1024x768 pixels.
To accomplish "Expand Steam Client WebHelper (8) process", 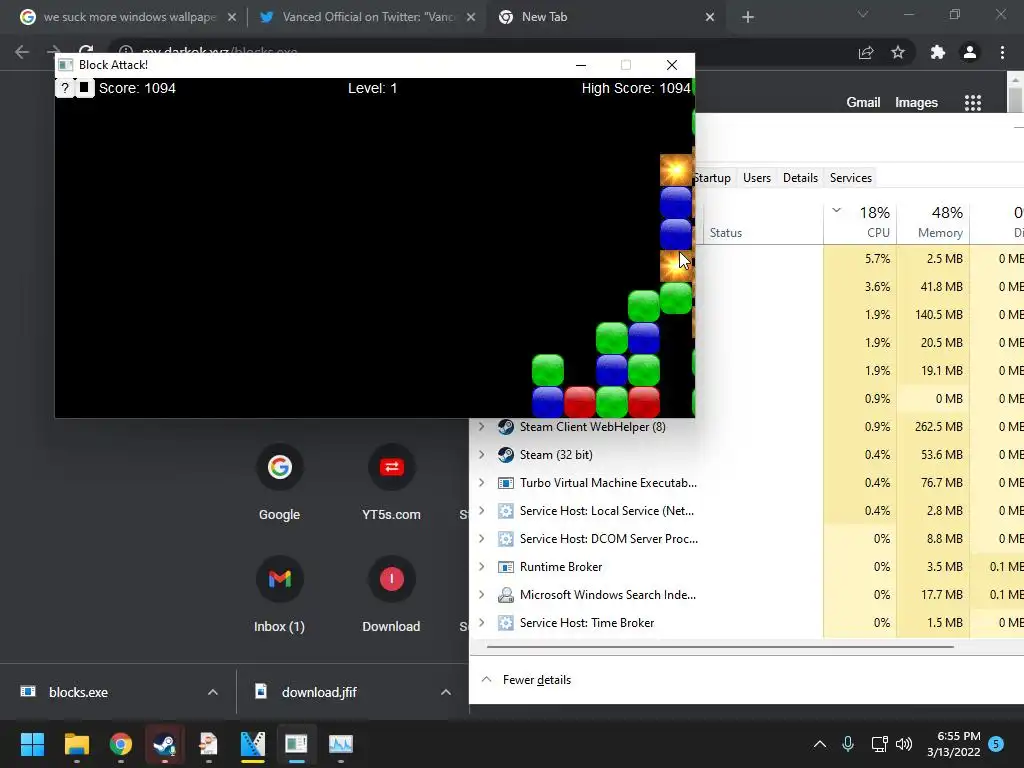I will 482,426.
